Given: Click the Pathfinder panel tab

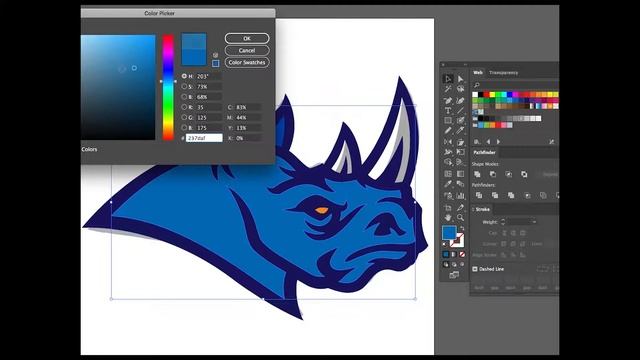Looking at the screenshot, I should point(484,152).
